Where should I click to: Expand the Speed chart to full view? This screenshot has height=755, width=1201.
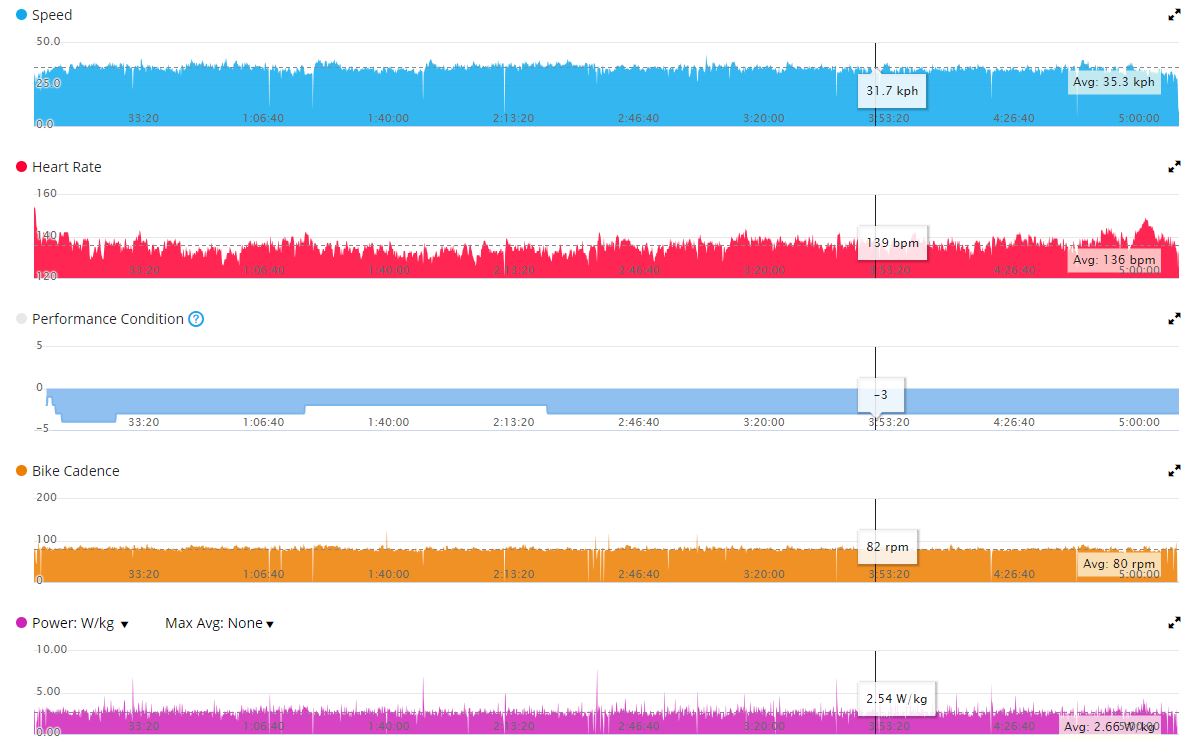pyautogui.click(x=1174, y=16)
